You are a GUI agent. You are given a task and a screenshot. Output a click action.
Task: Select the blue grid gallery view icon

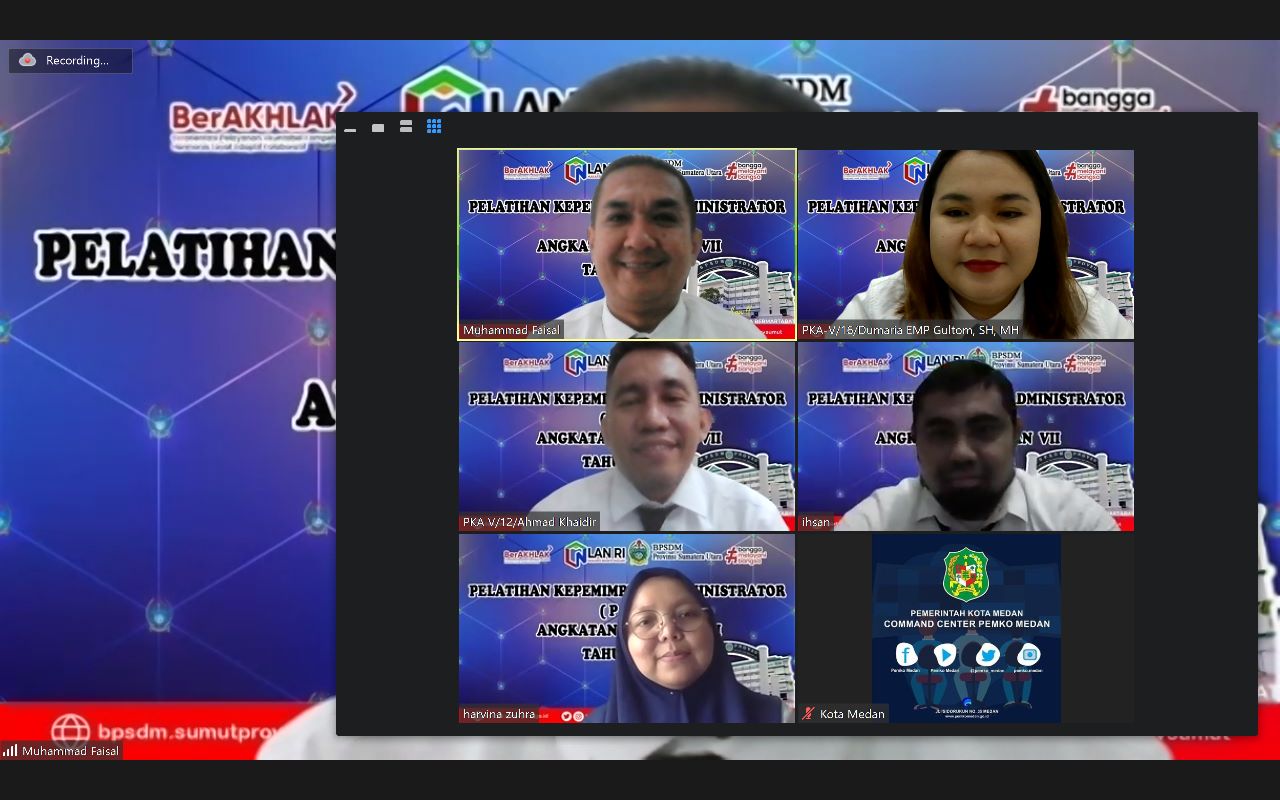point(434,126)
